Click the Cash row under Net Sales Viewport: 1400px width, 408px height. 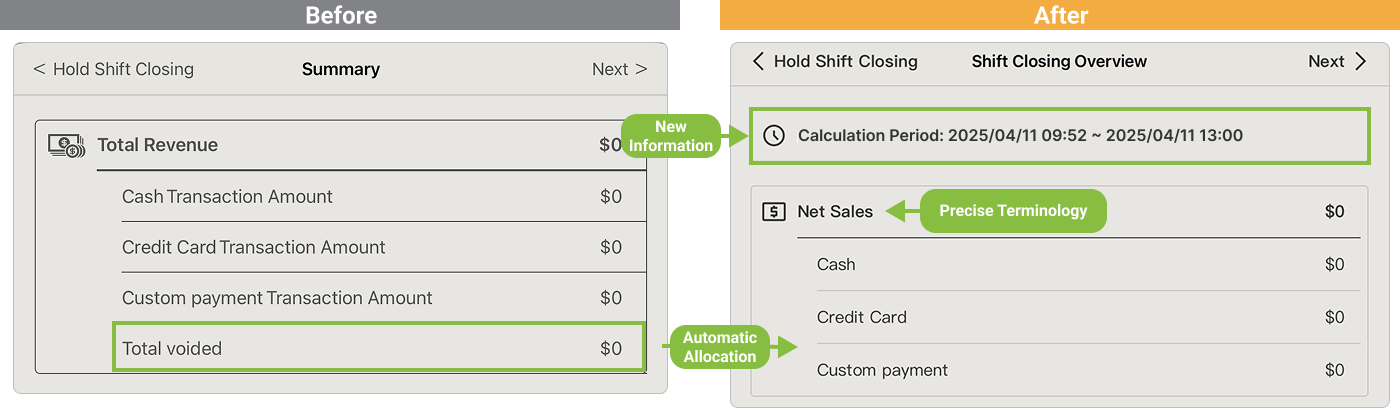[1078, 264]
